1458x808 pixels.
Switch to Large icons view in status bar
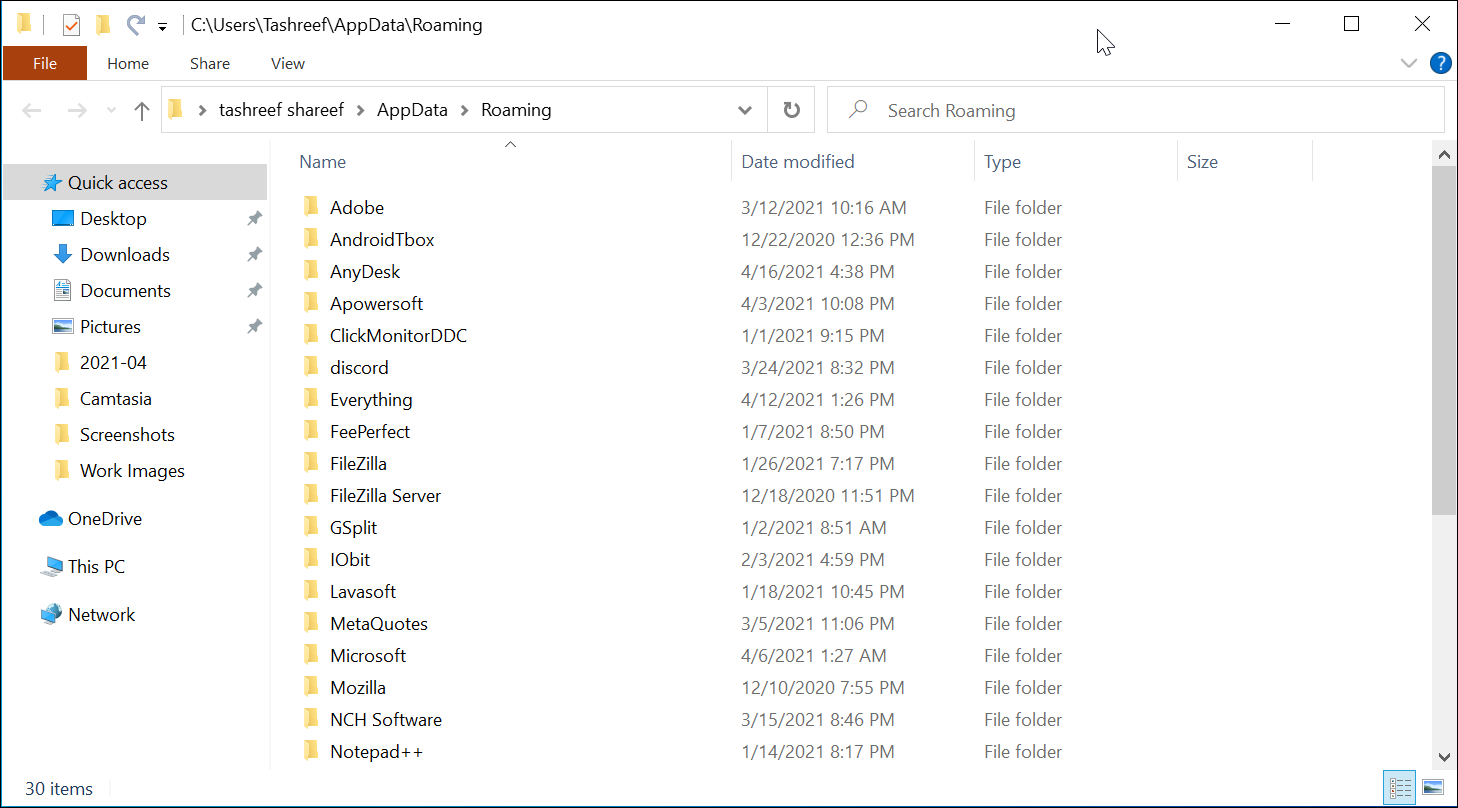(x=1432, y=788)
